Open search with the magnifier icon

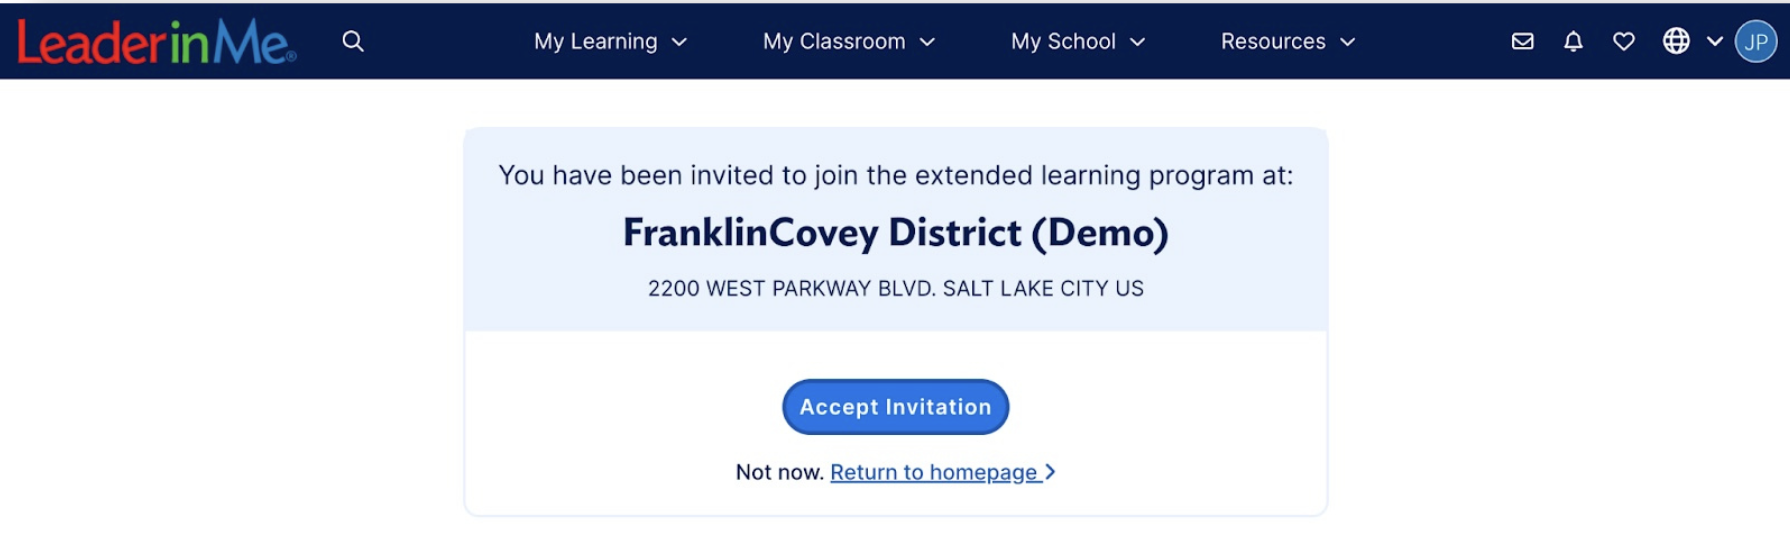[x=353, y=41]
